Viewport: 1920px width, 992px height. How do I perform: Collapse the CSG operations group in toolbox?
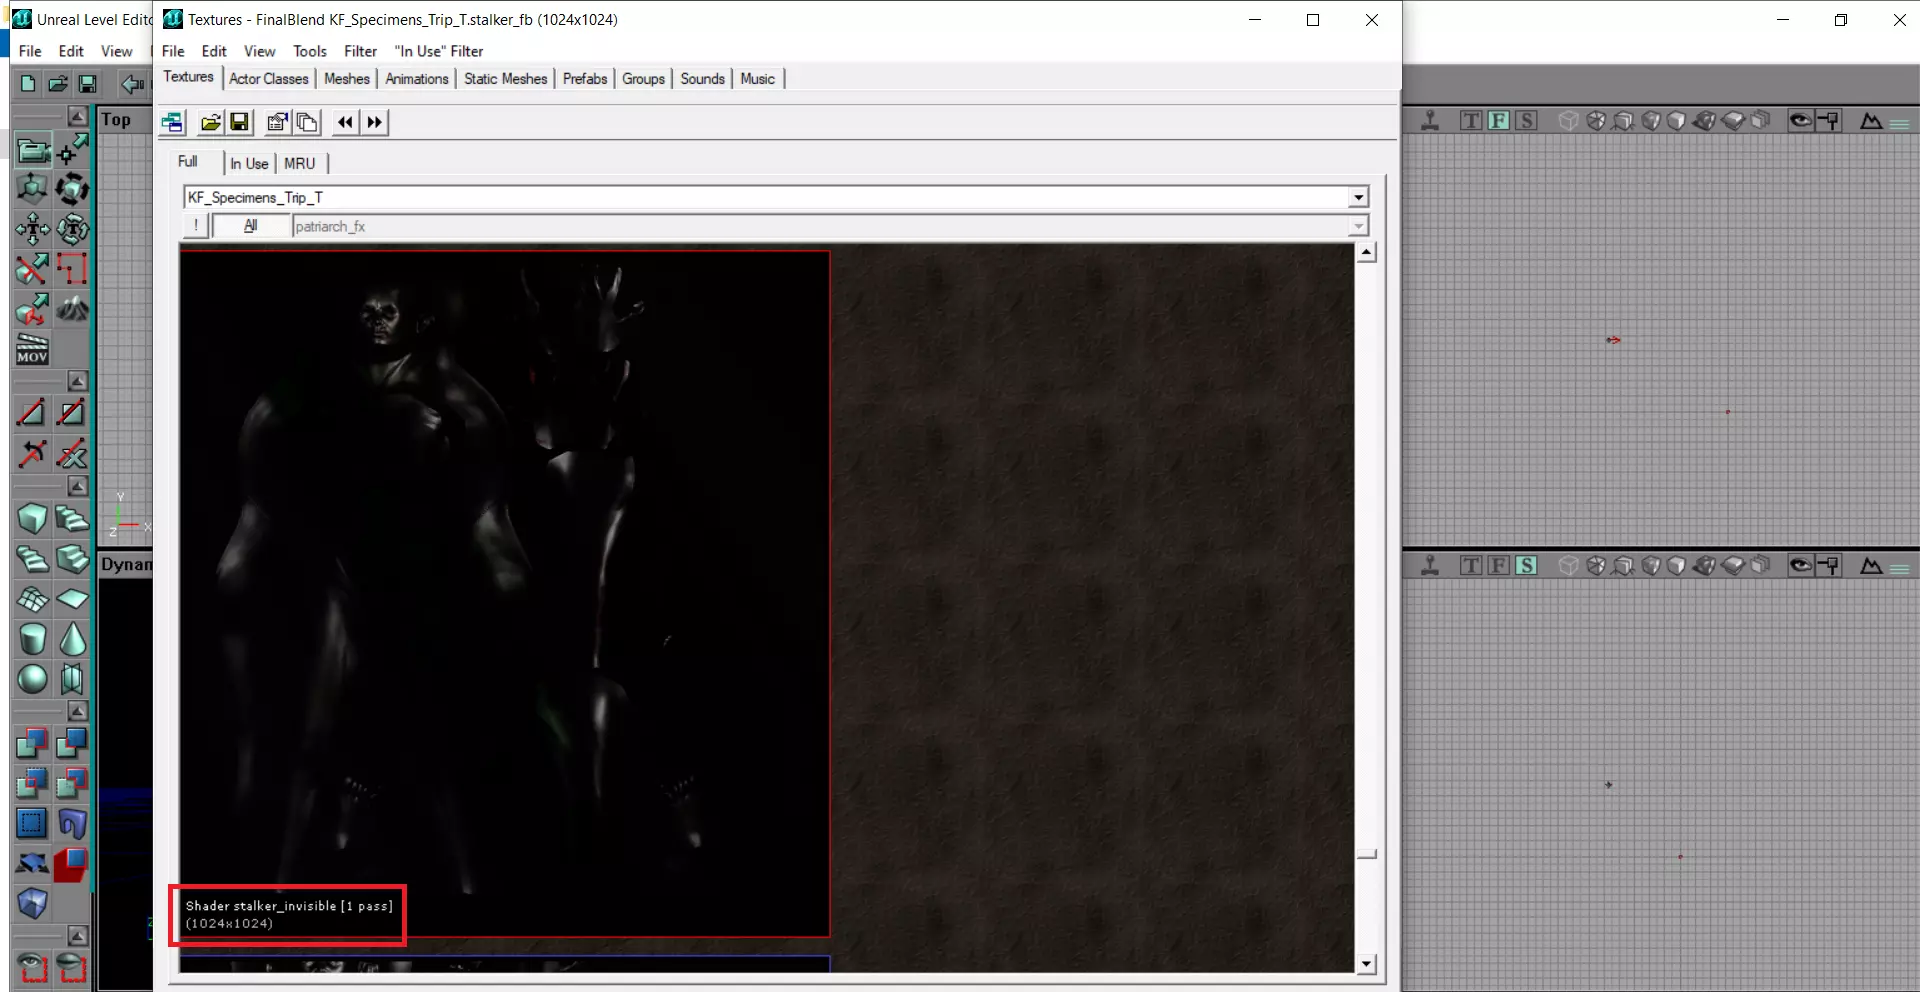tap(77, 711)
